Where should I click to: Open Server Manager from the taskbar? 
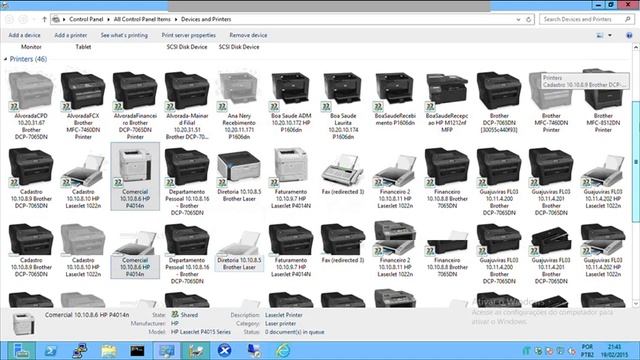[x=21, y=351]
